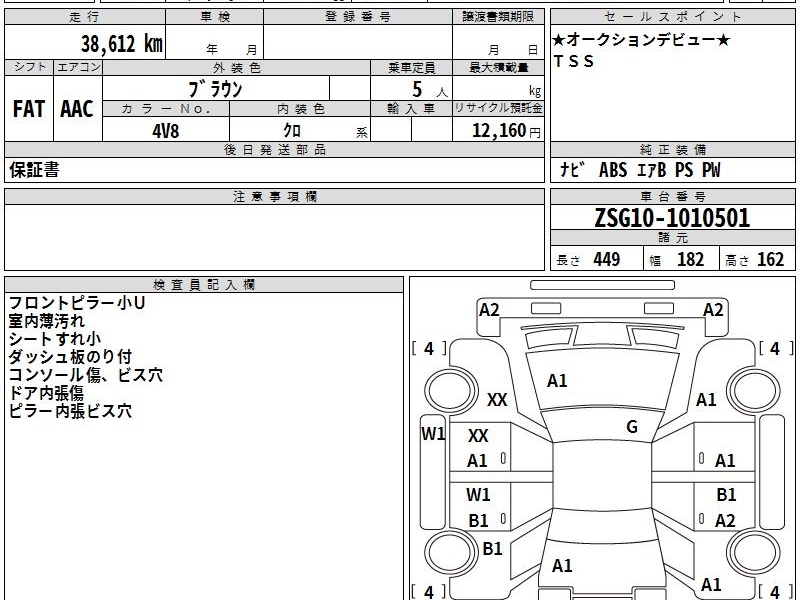The width and height of the screenshot is (800, 600).
Task: Click the front-left wheel on diagram
Action: (451, 390)
